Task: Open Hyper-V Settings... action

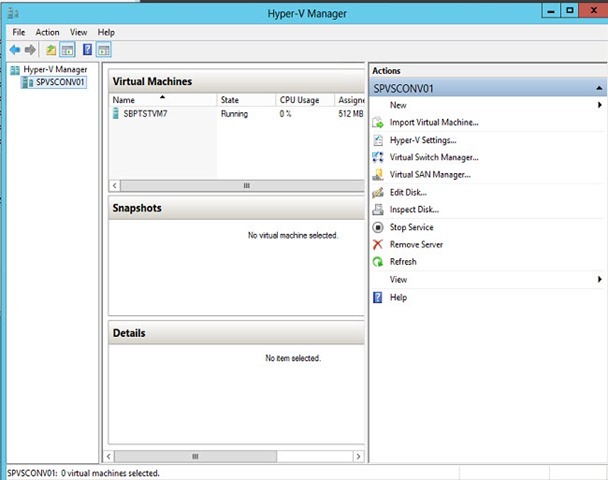Action: click(423, 140)
